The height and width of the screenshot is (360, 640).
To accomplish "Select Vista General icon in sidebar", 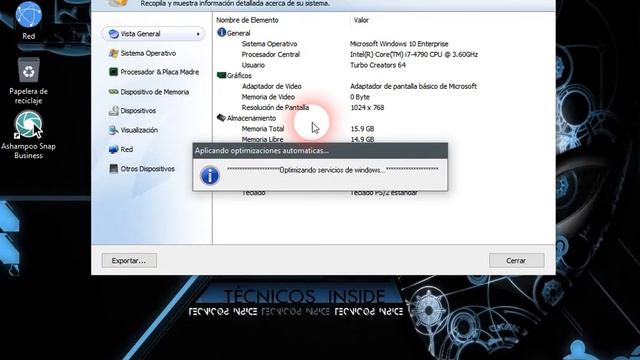I will 113,34.
